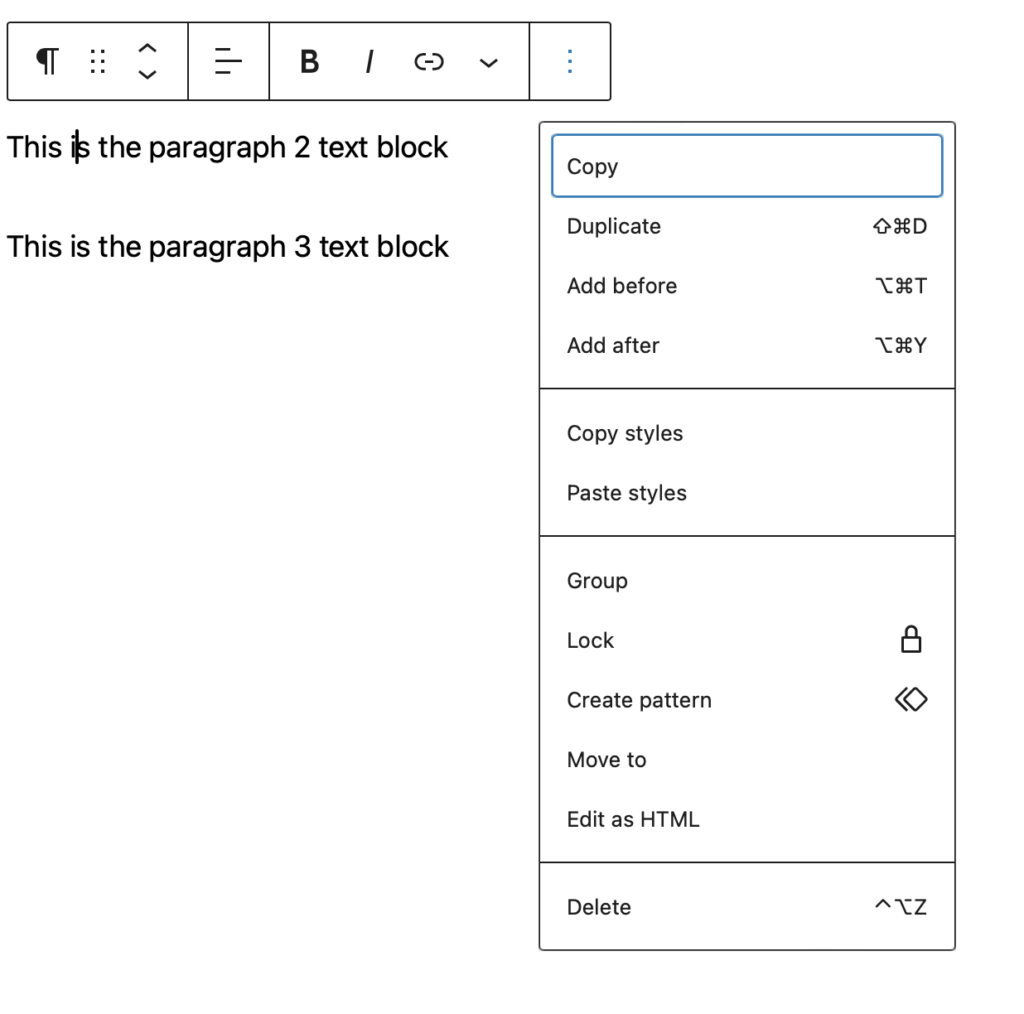Lock the block via the Lock item
The width and height of the screenshot is (1024, 1014).
[746, 641]
